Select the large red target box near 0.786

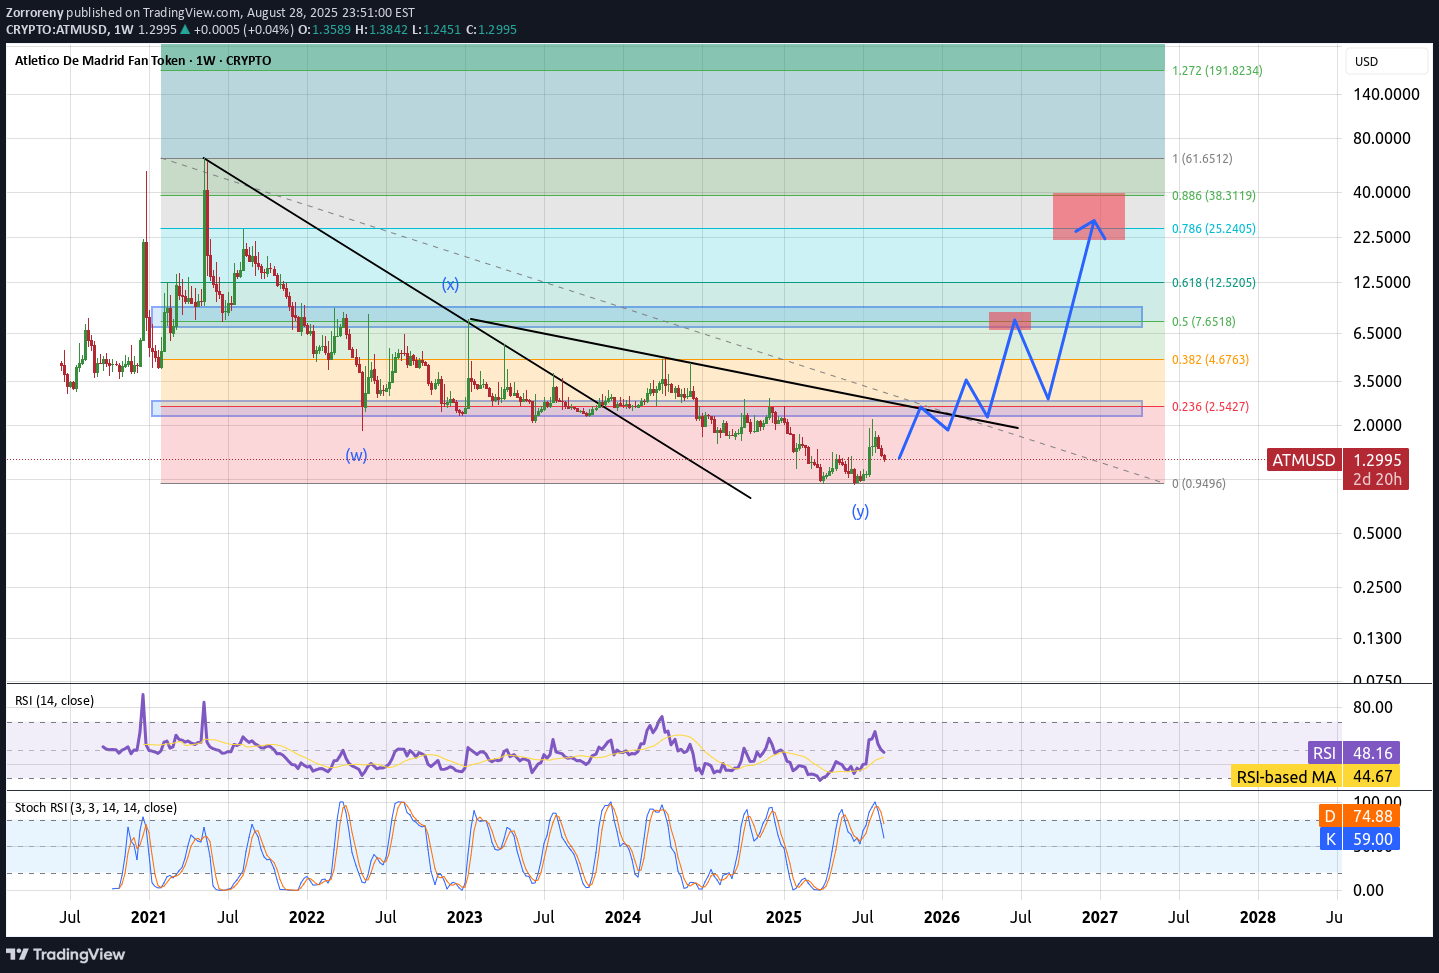[x=1089, y=216]
